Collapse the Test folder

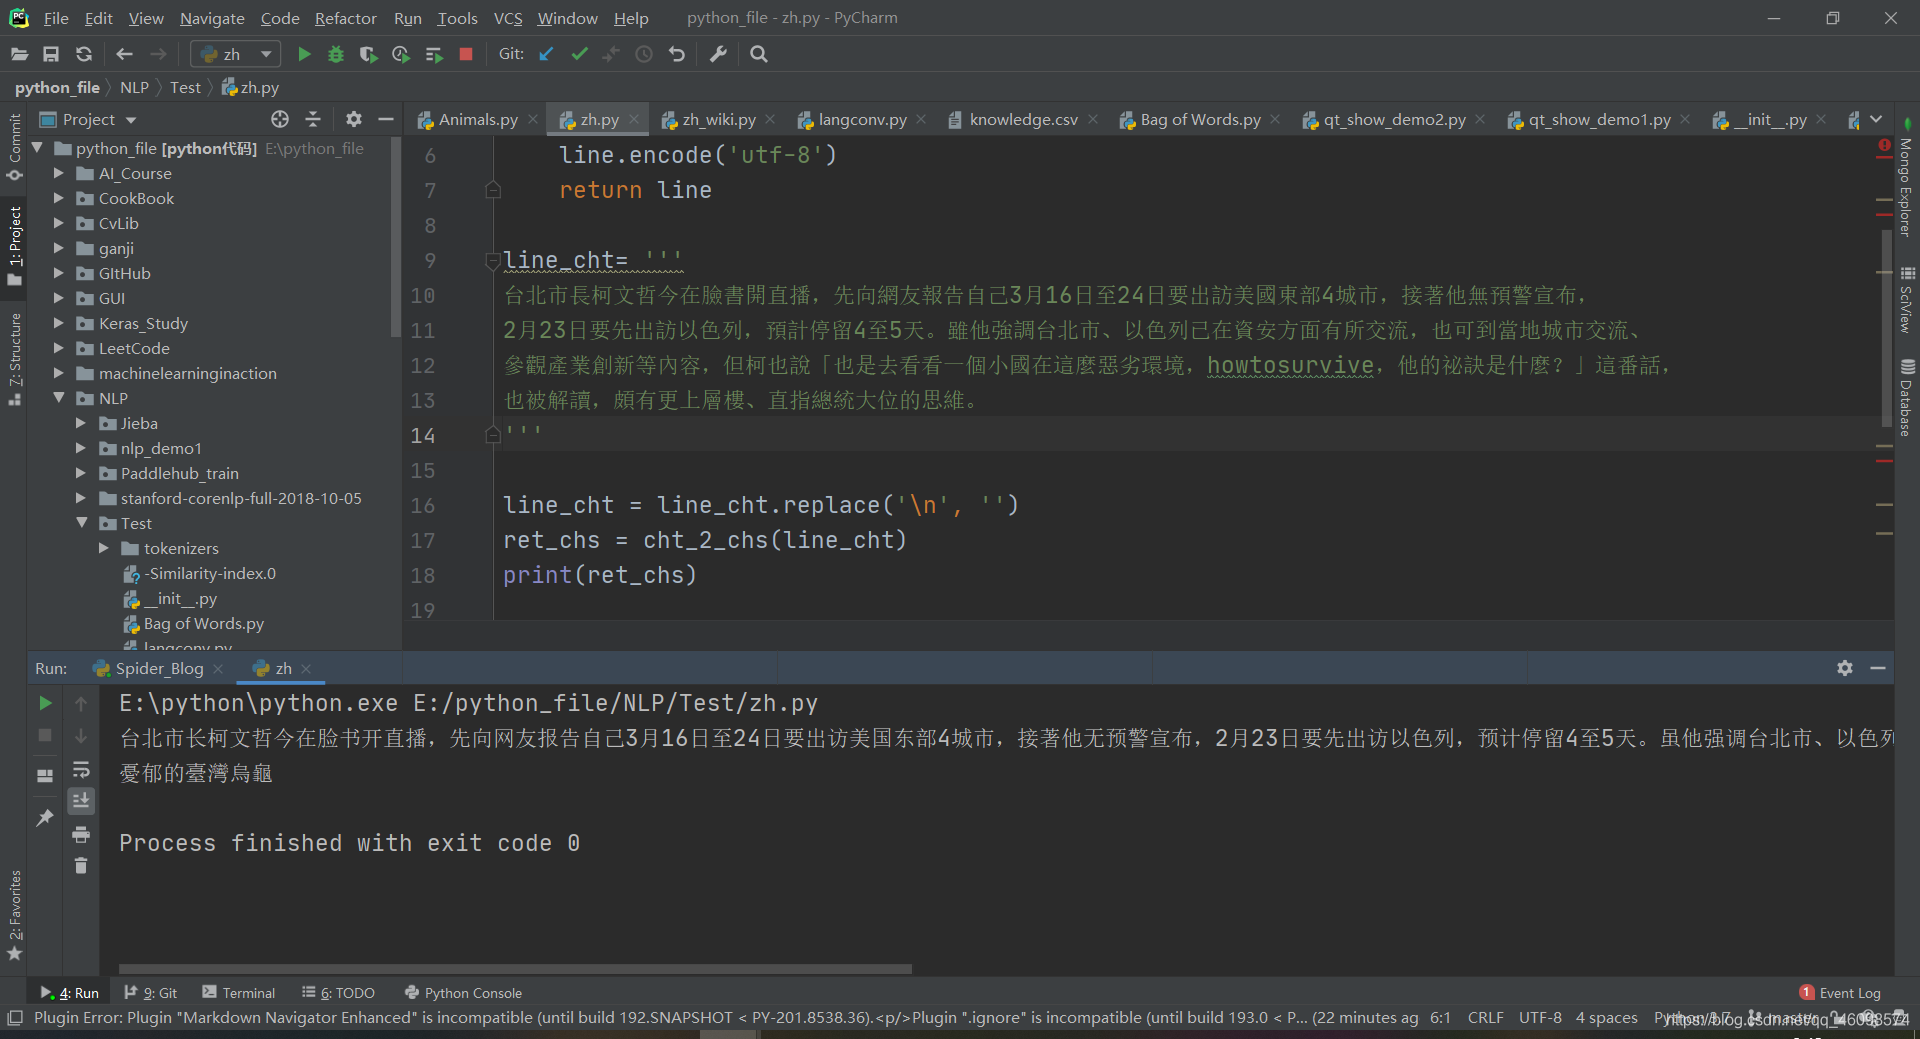click(x=81, y=523)
